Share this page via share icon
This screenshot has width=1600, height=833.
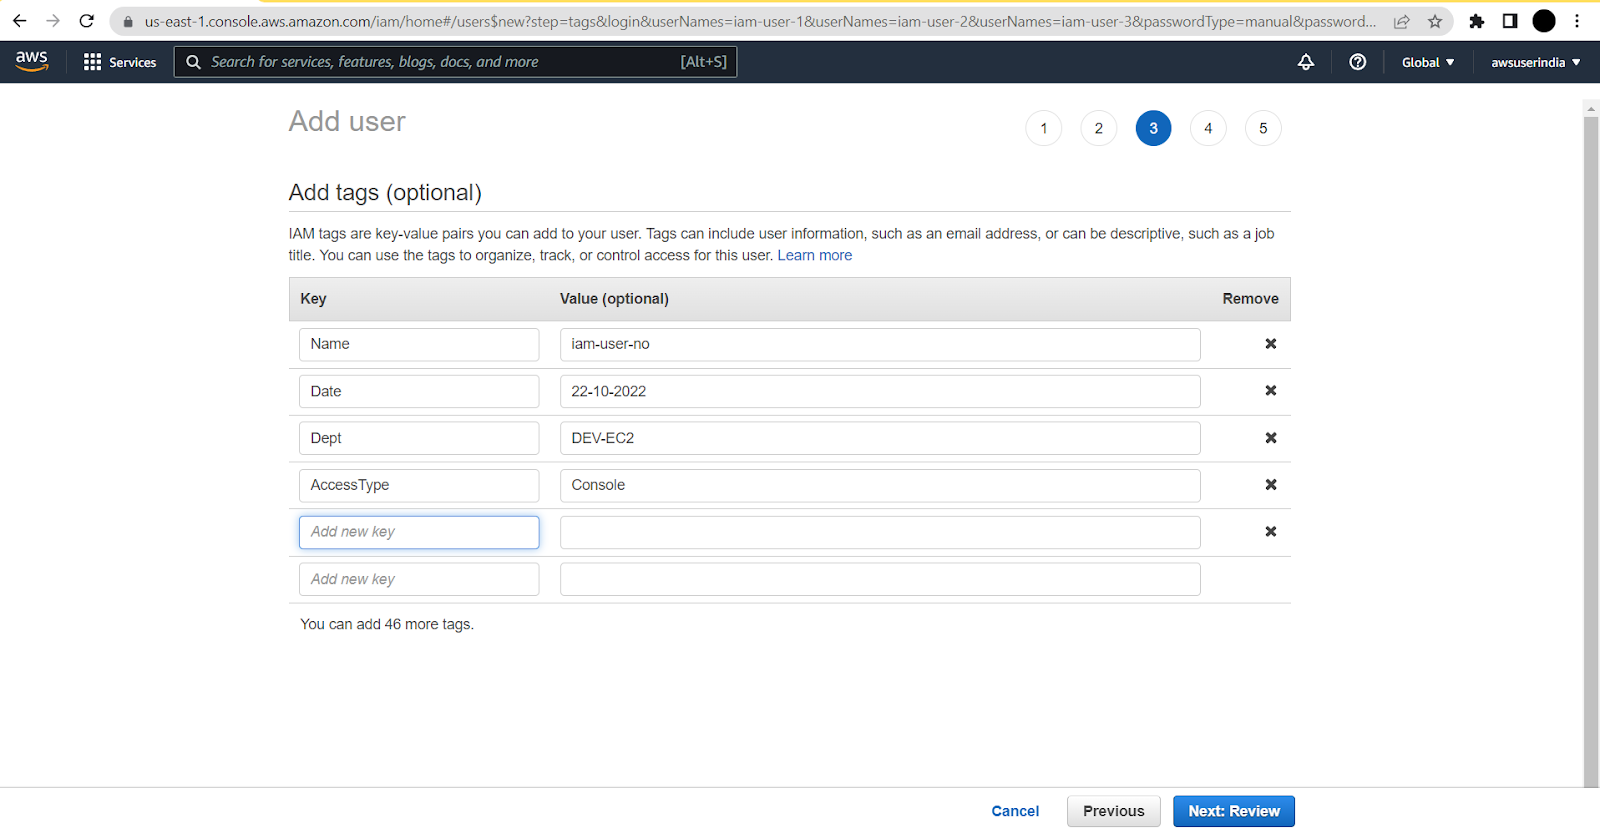pos(1402,21)
